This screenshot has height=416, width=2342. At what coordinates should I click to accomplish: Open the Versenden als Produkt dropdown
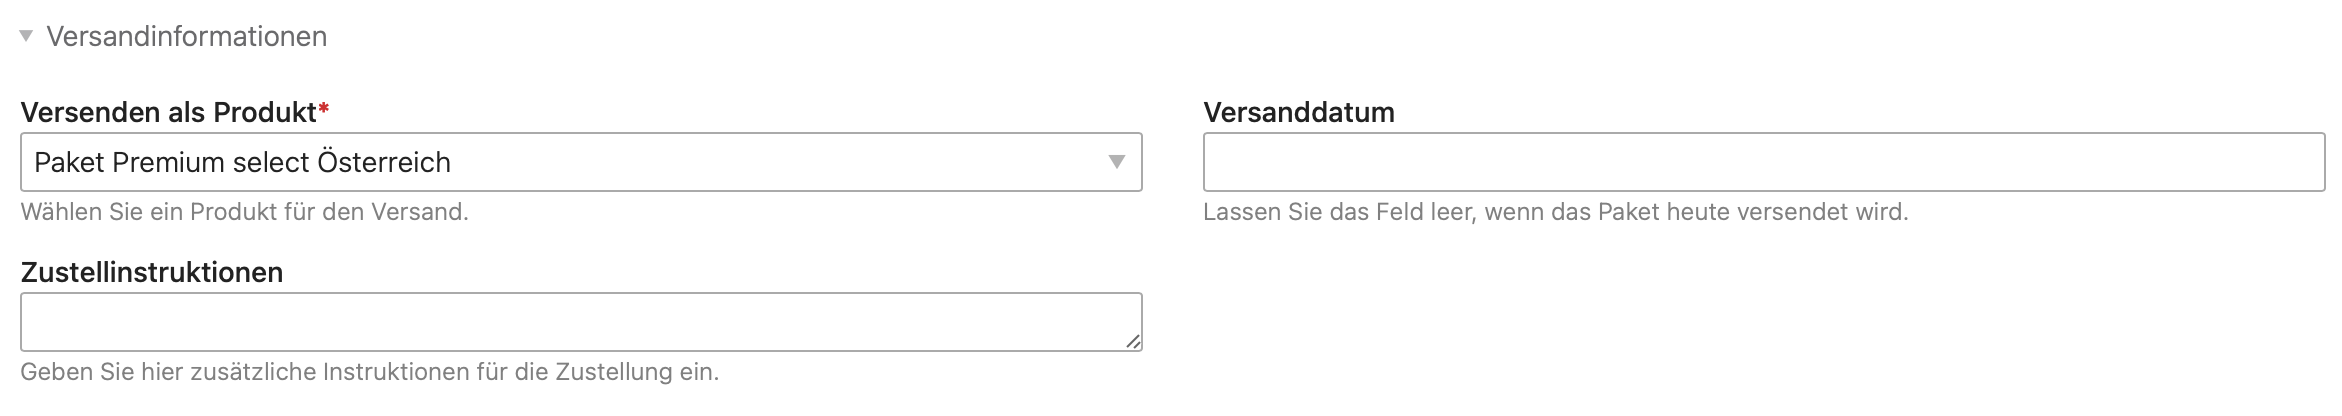point(580,162)
